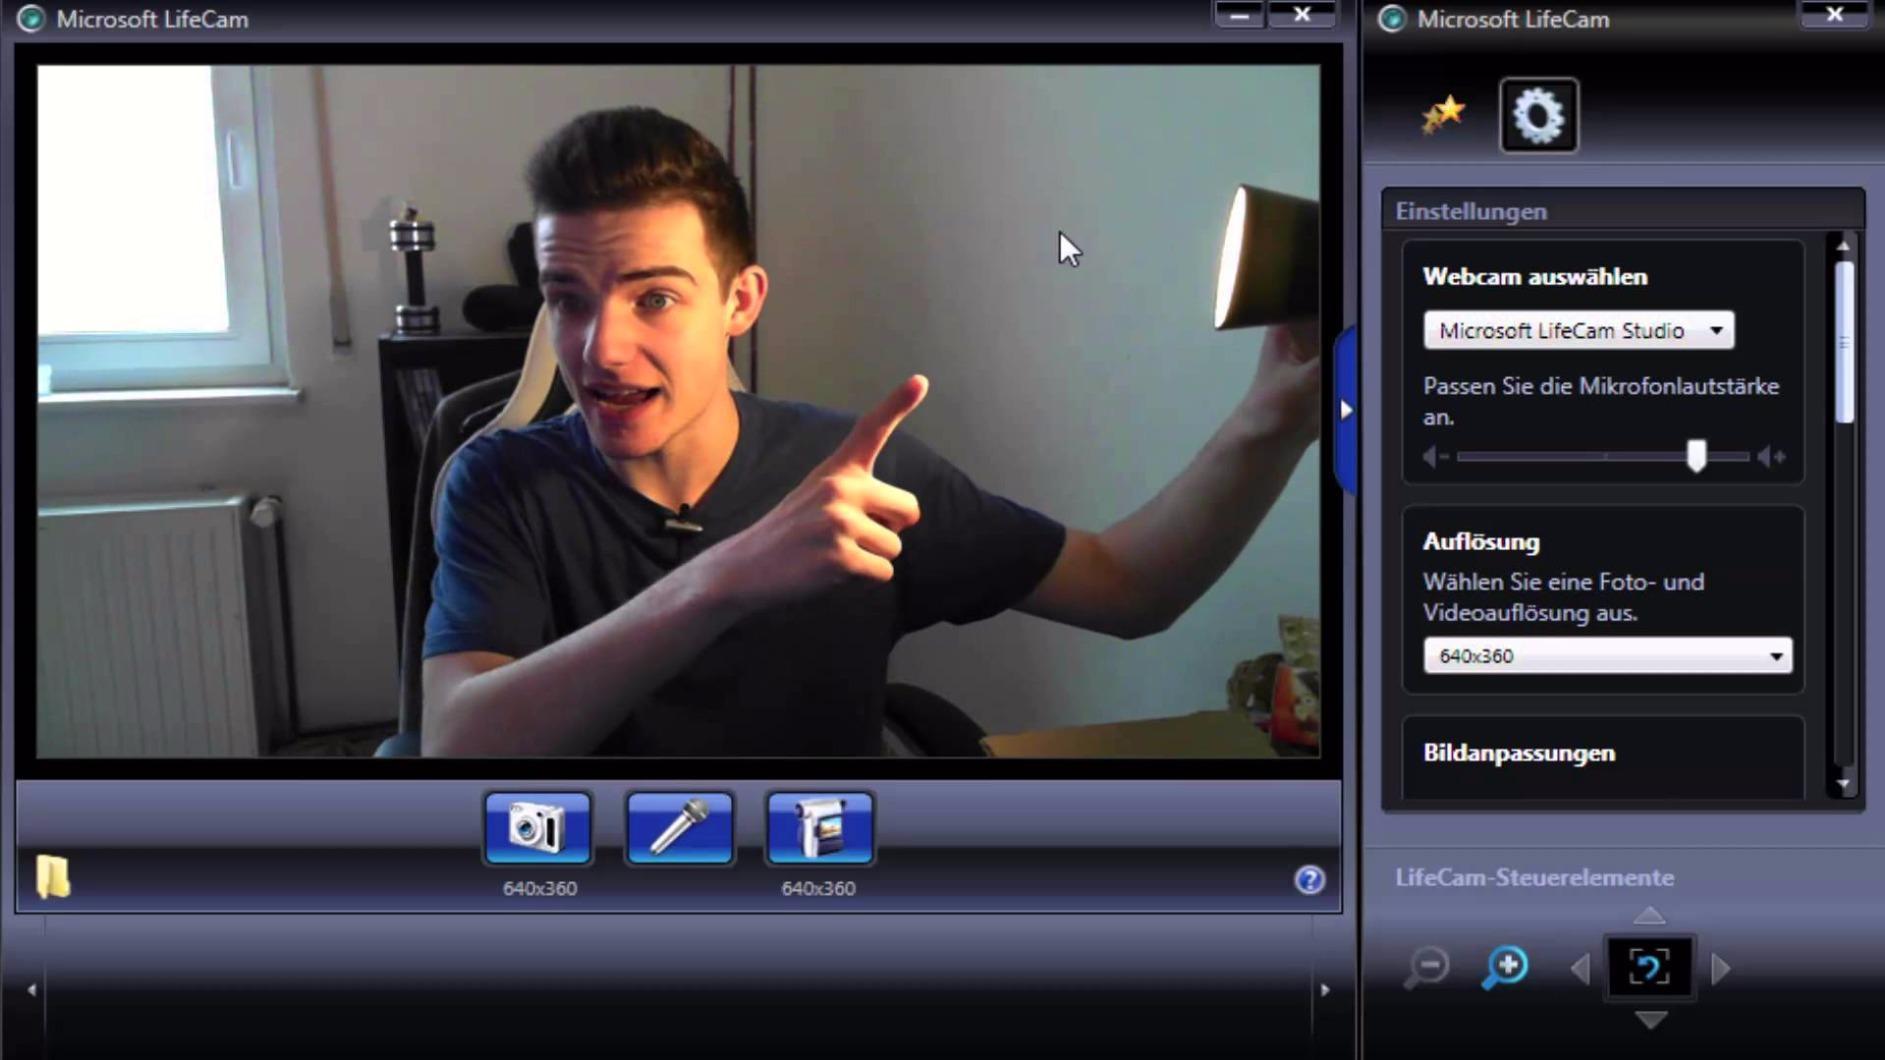
Task: Pan camera right arrow
Action: click(1720, 968)
